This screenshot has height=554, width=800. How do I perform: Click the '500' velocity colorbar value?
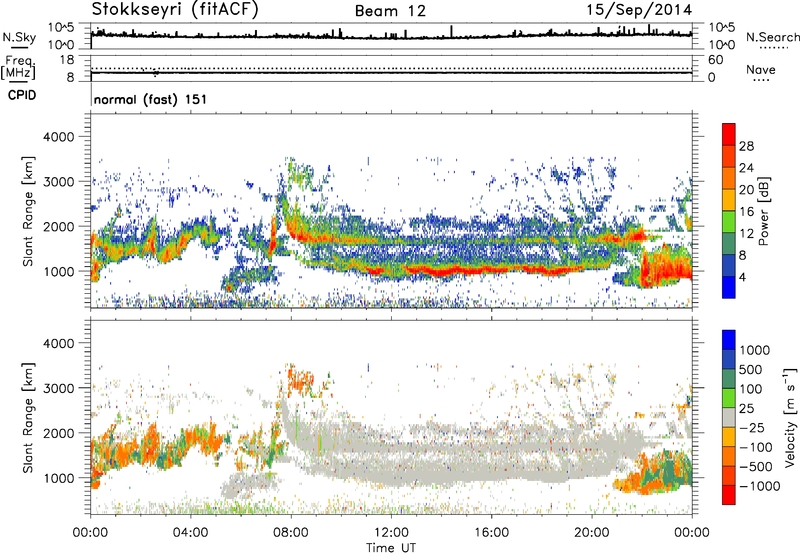[x=753, y=370]
